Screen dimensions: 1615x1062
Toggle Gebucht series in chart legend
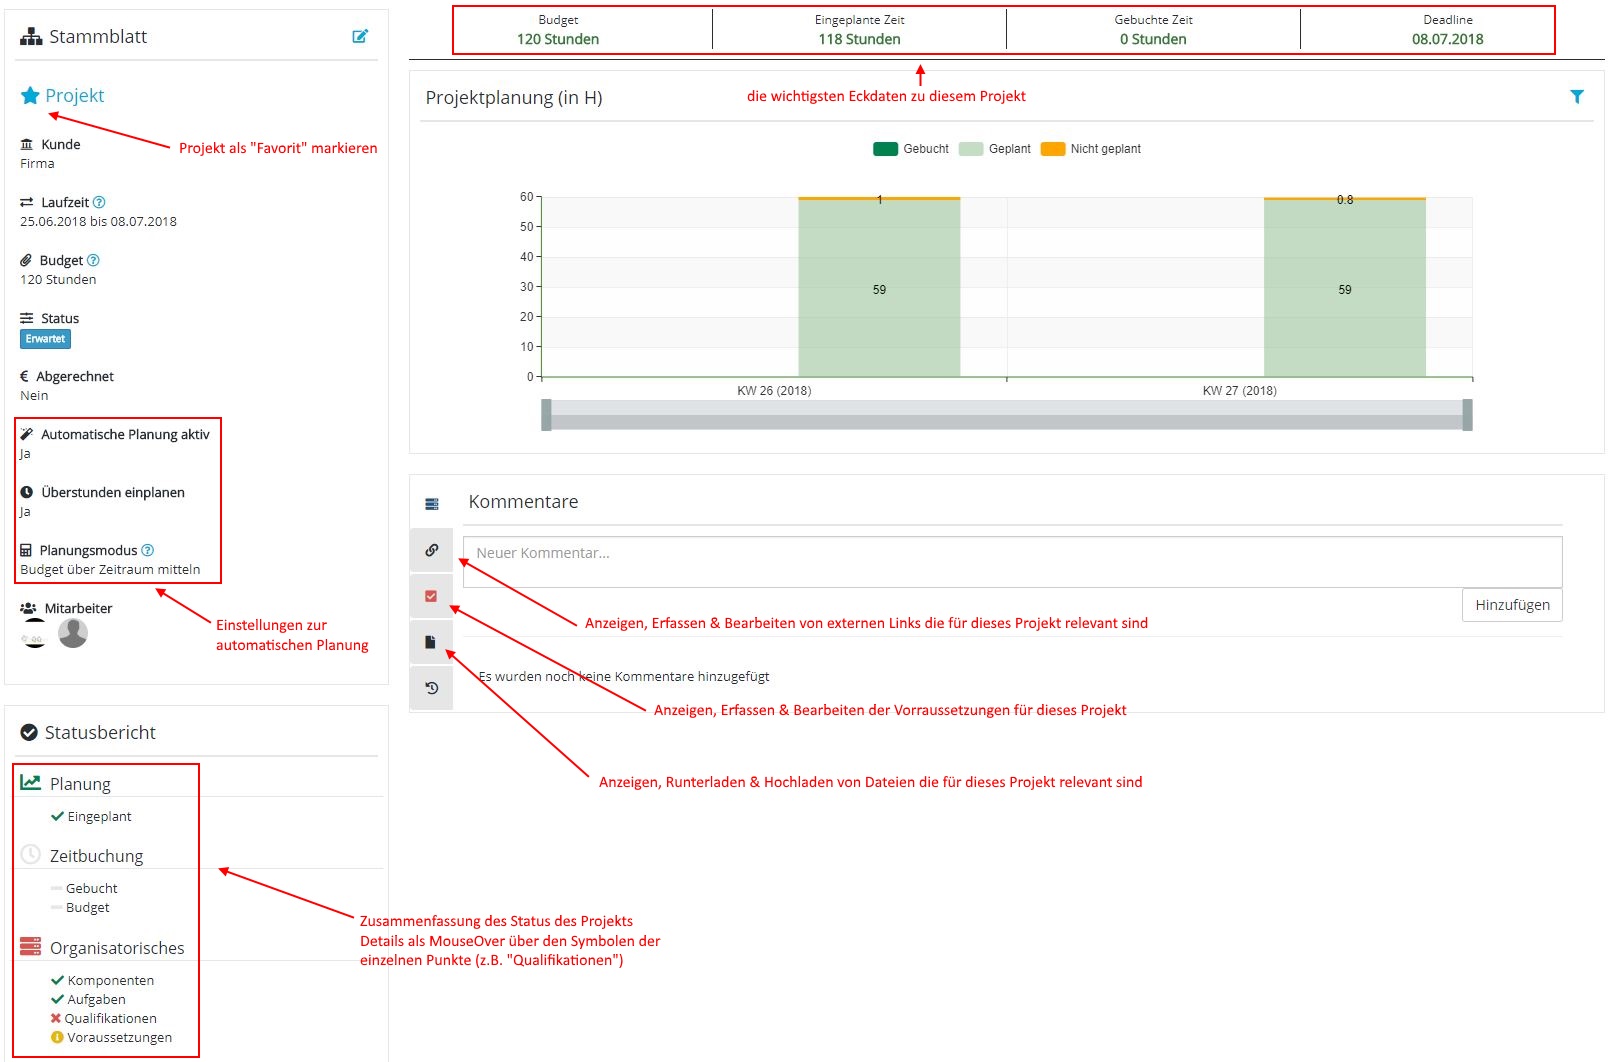click(911, 149)
